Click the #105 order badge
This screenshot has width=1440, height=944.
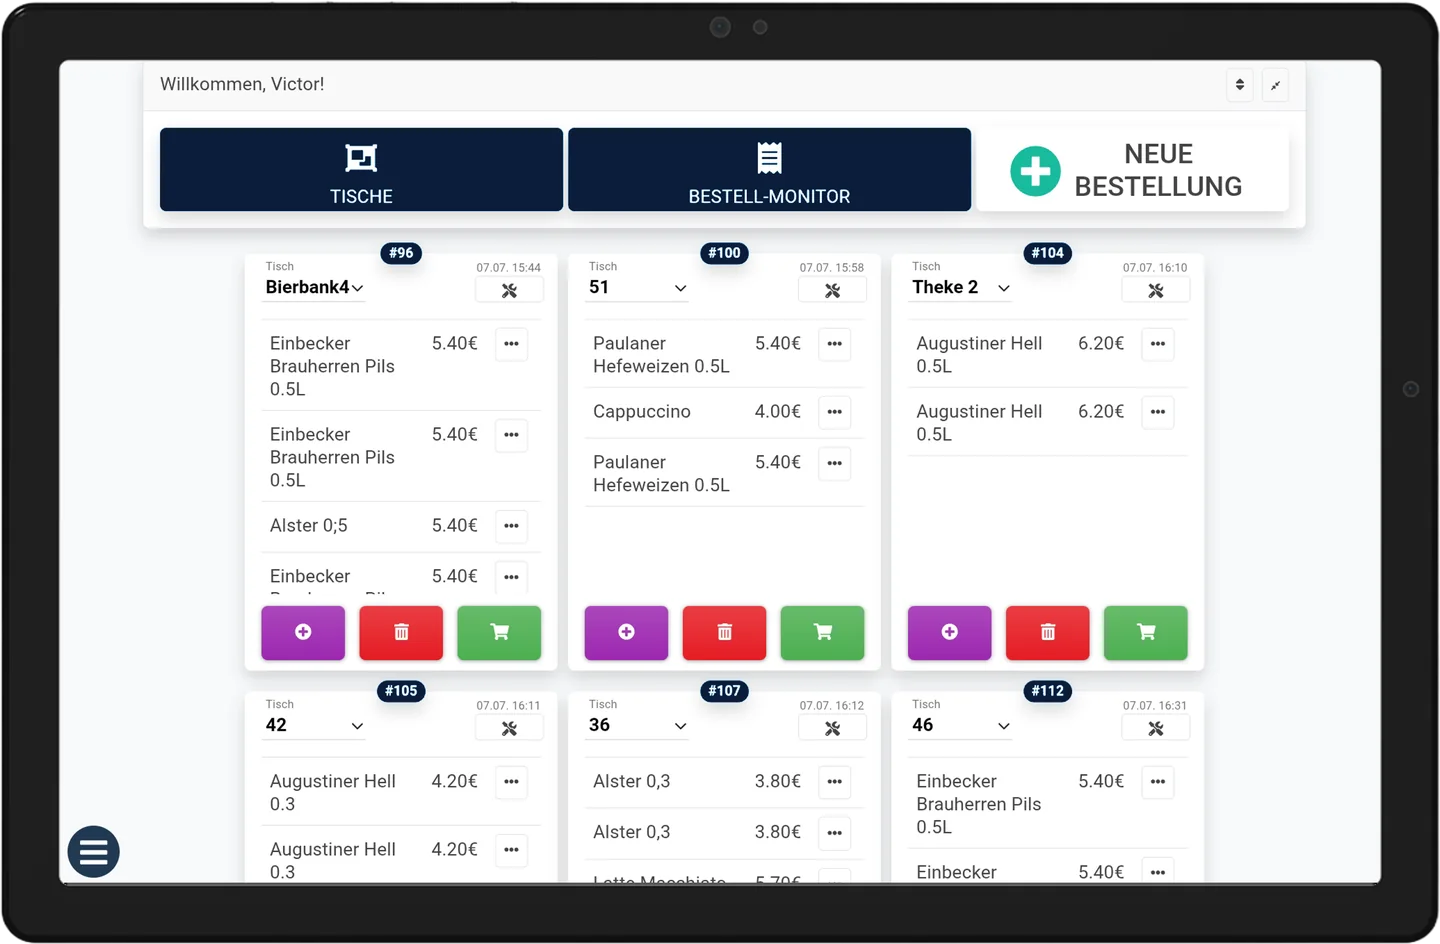[x=401, y=691]
